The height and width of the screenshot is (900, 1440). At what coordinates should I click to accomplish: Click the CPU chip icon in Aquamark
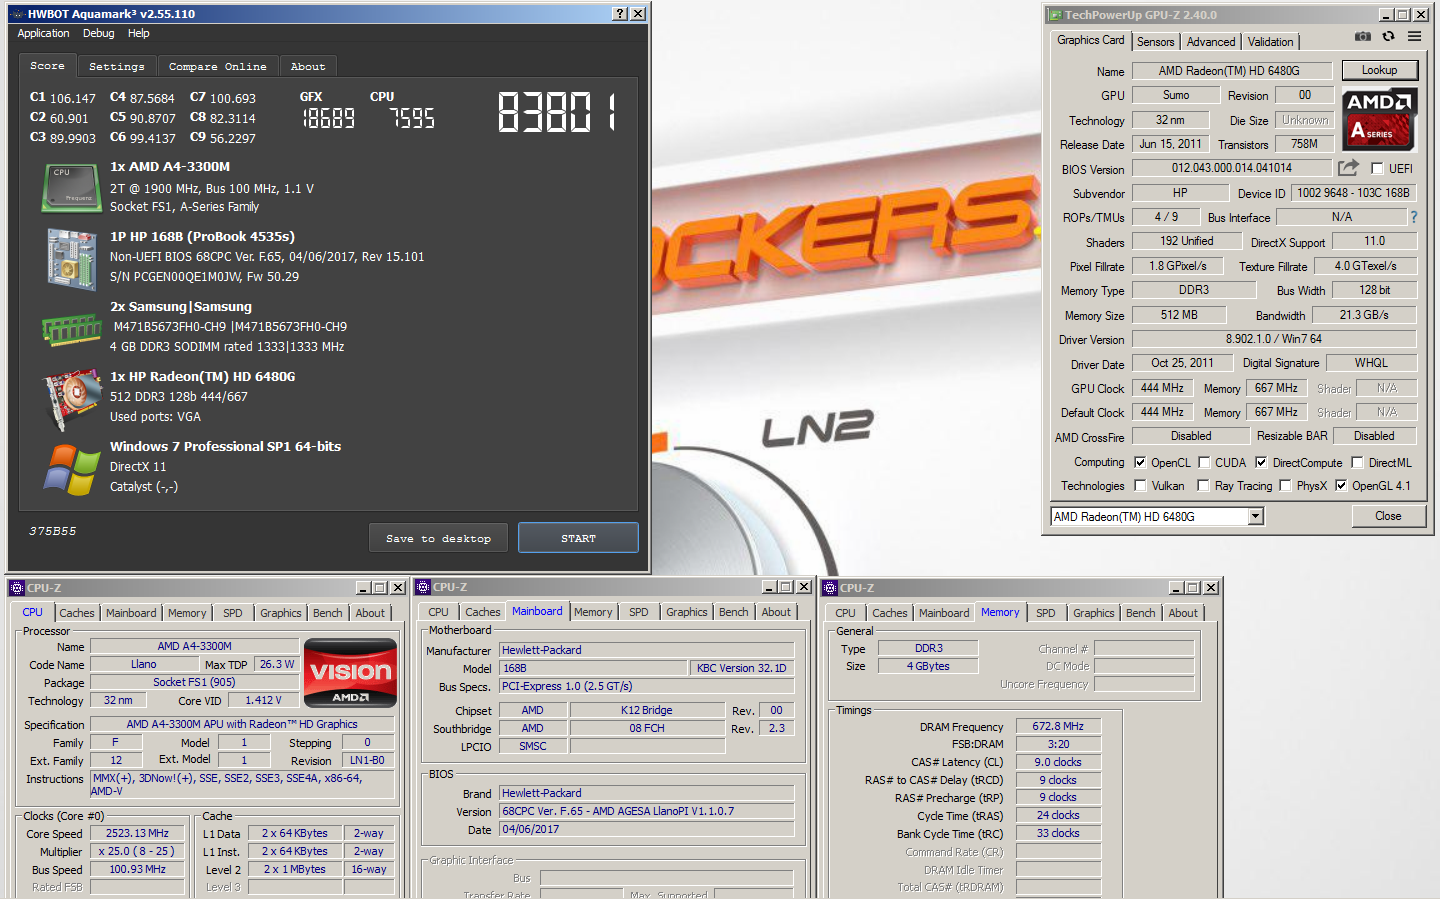click(71, 187)
